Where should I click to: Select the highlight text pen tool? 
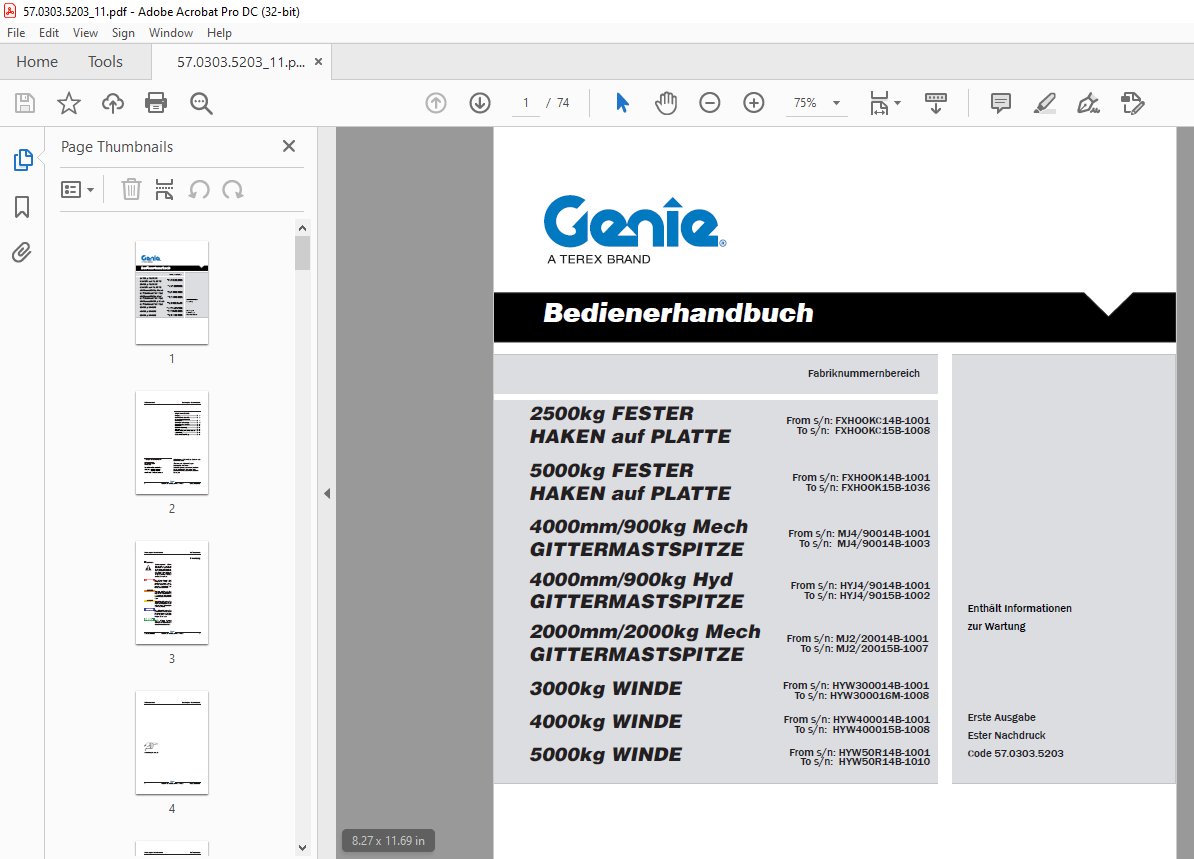[x=1045, y=103]
